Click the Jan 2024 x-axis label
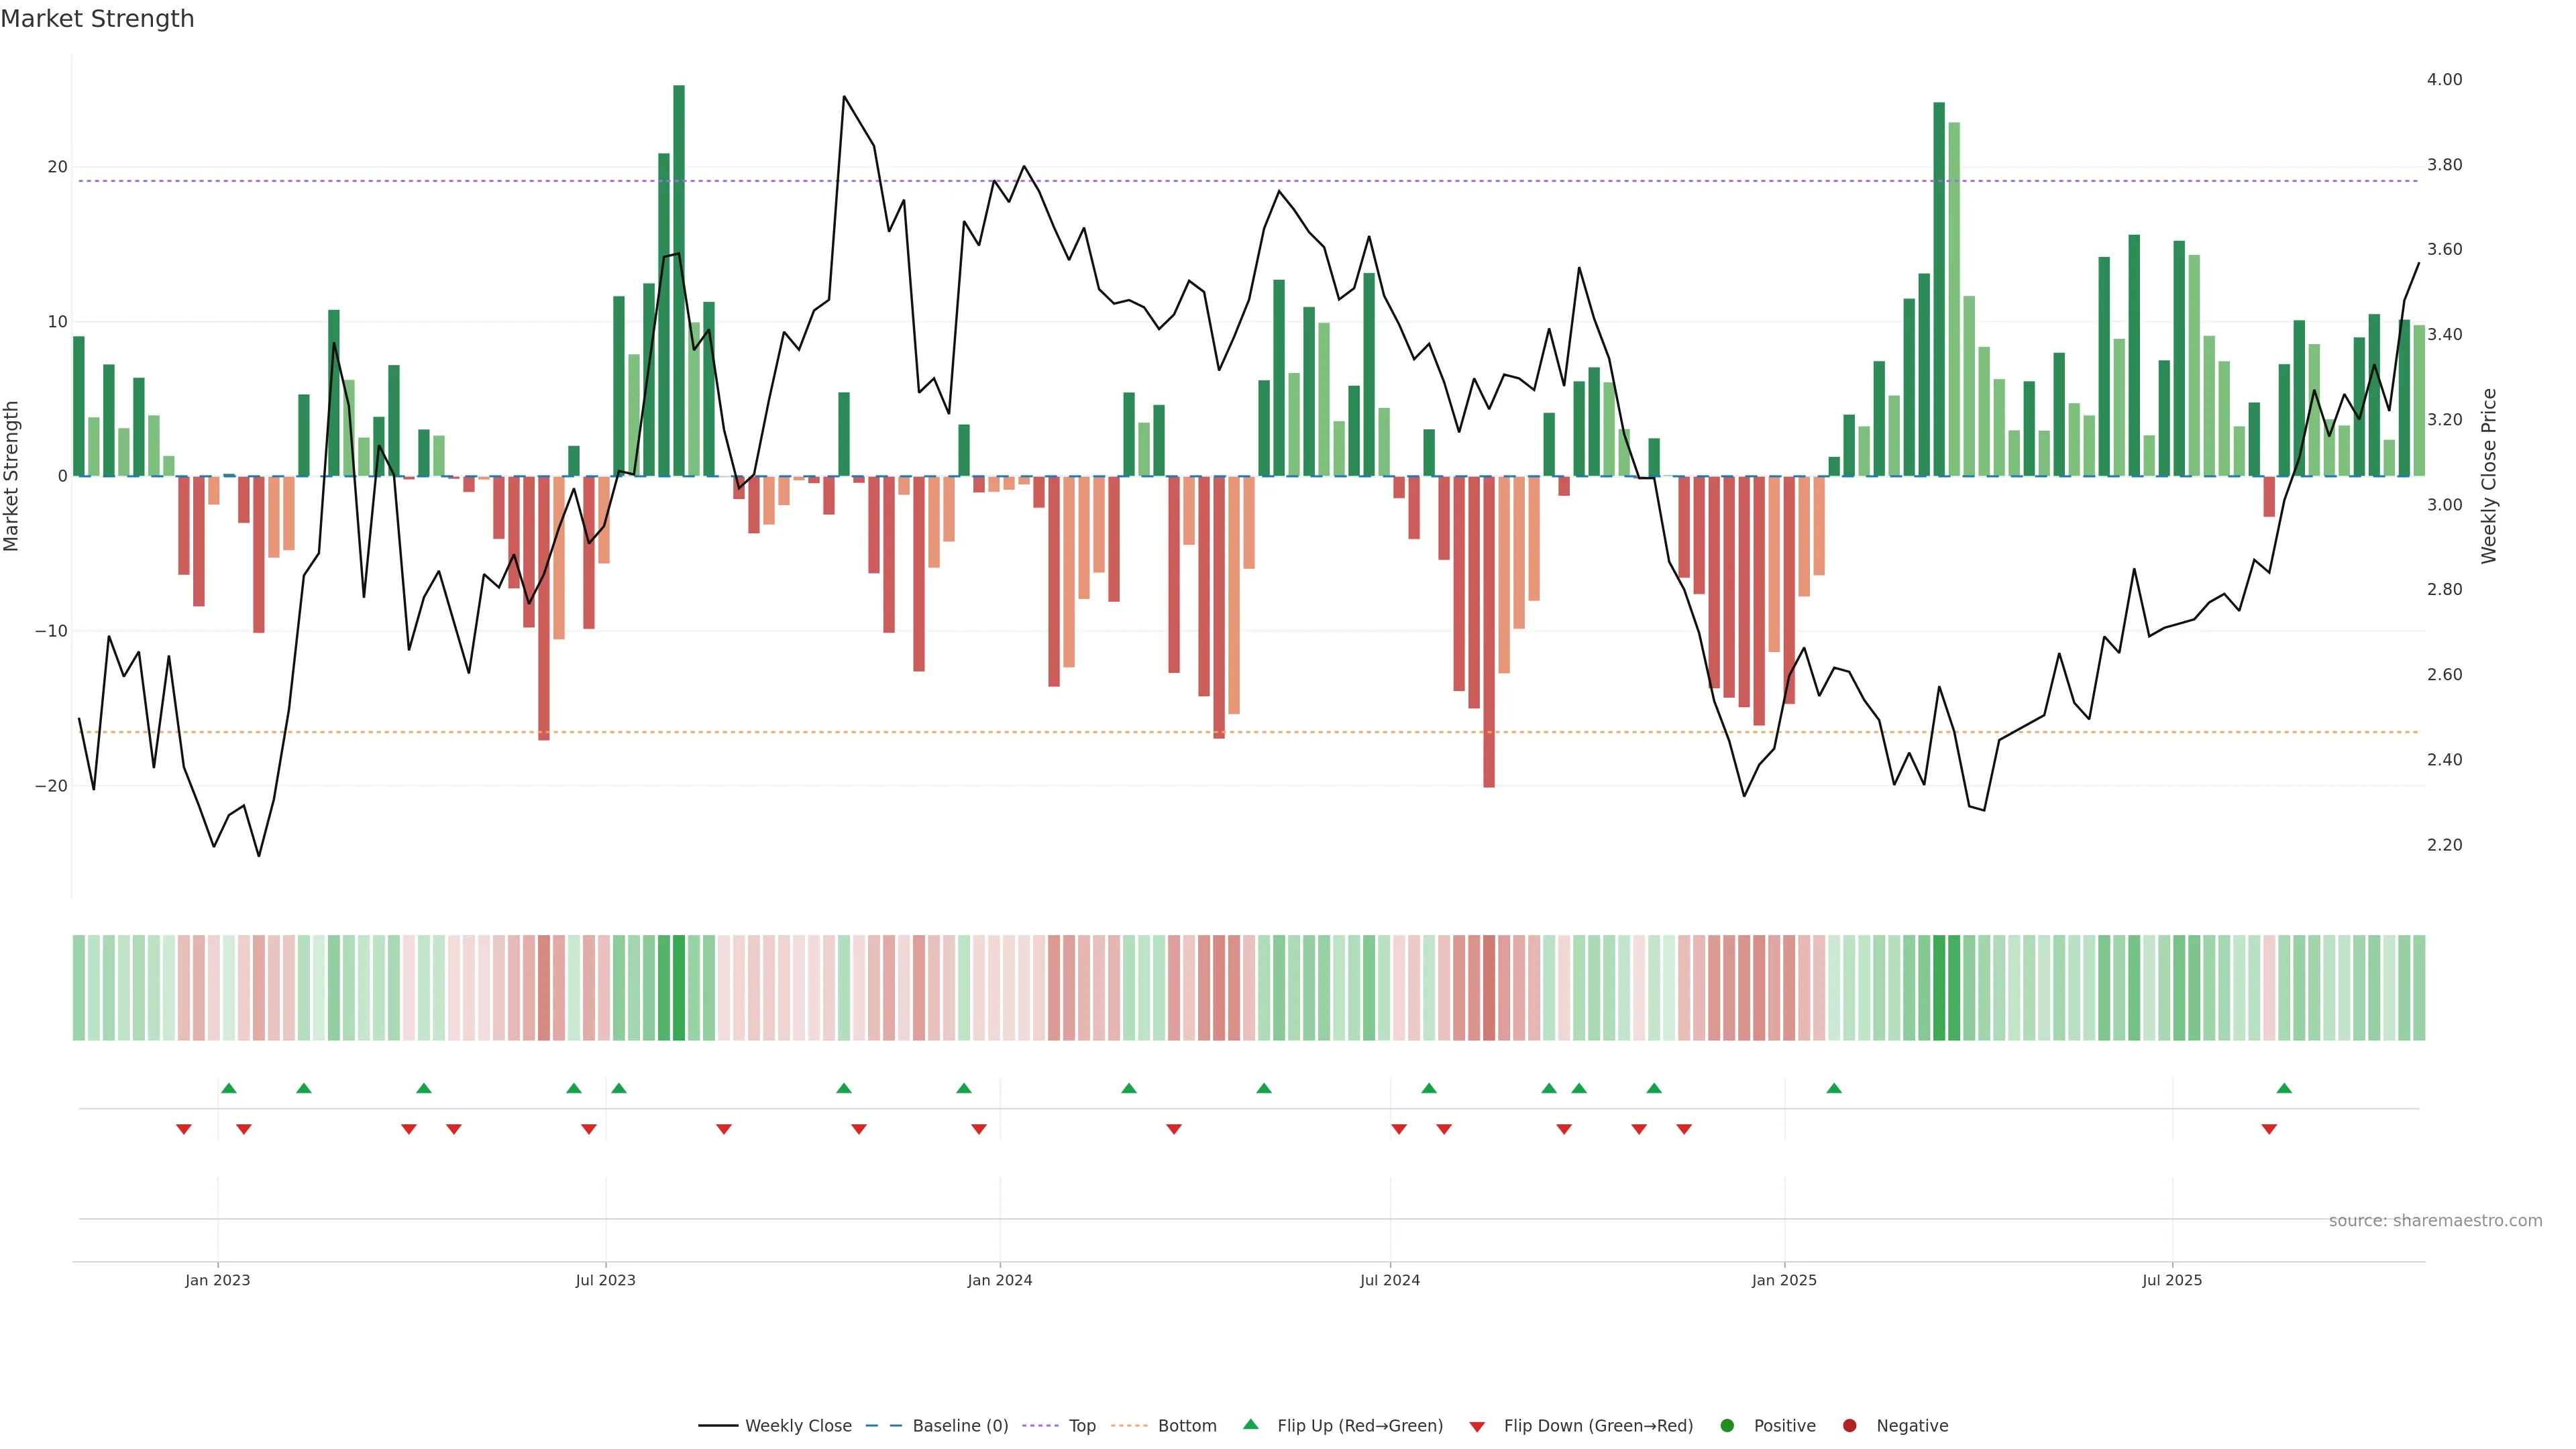The width and height of the screenshot is (2576, 1449). [1000, 1280]
